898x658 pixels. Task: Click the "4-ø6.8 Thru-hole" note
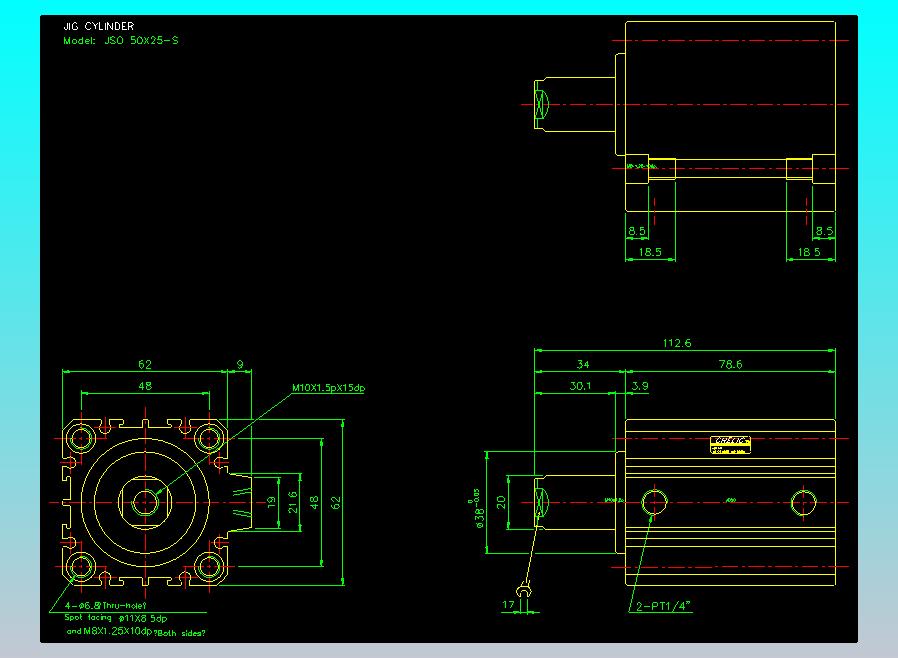click(105, 605)
